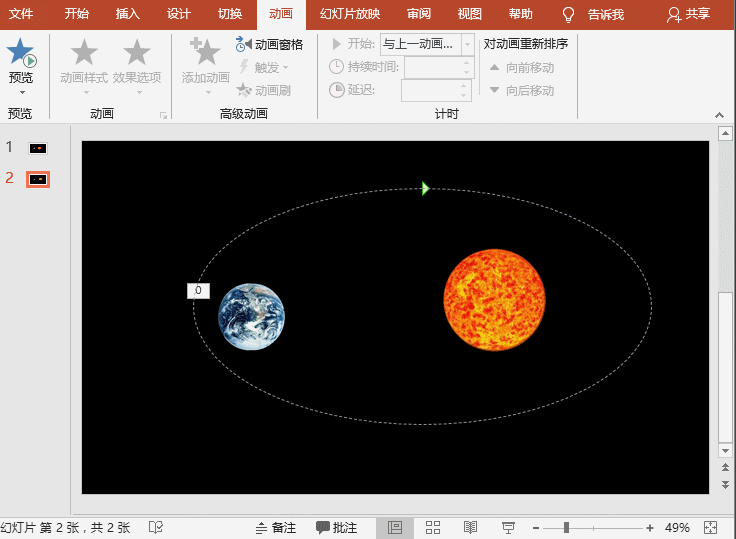This screenshot has width=736, height=539.
Task: Click the scrollbar up arrow
Action: (x=725, y=134)
